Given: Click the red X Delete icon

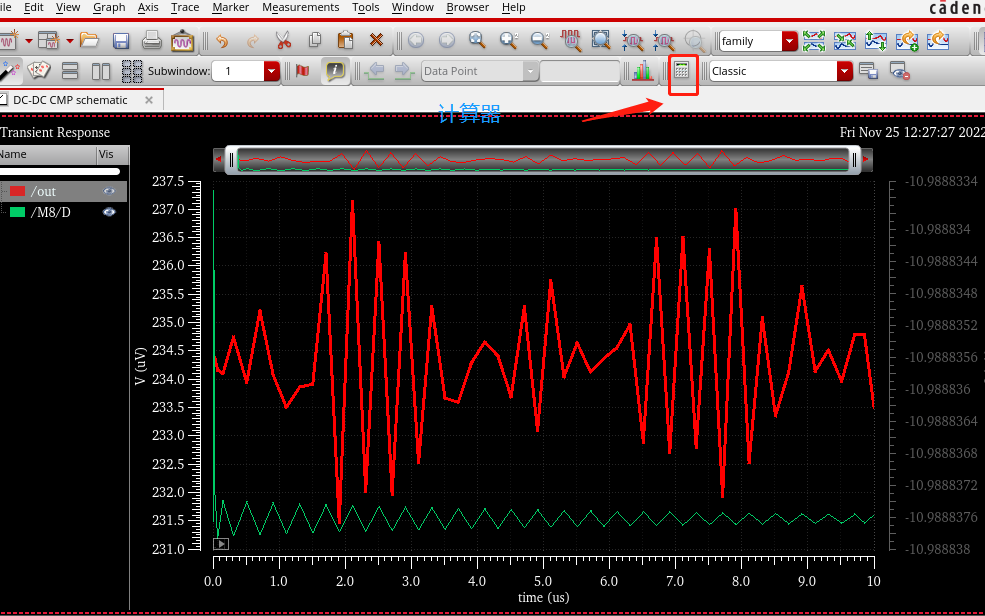Looking at the screenshot, I should [376, 41].
